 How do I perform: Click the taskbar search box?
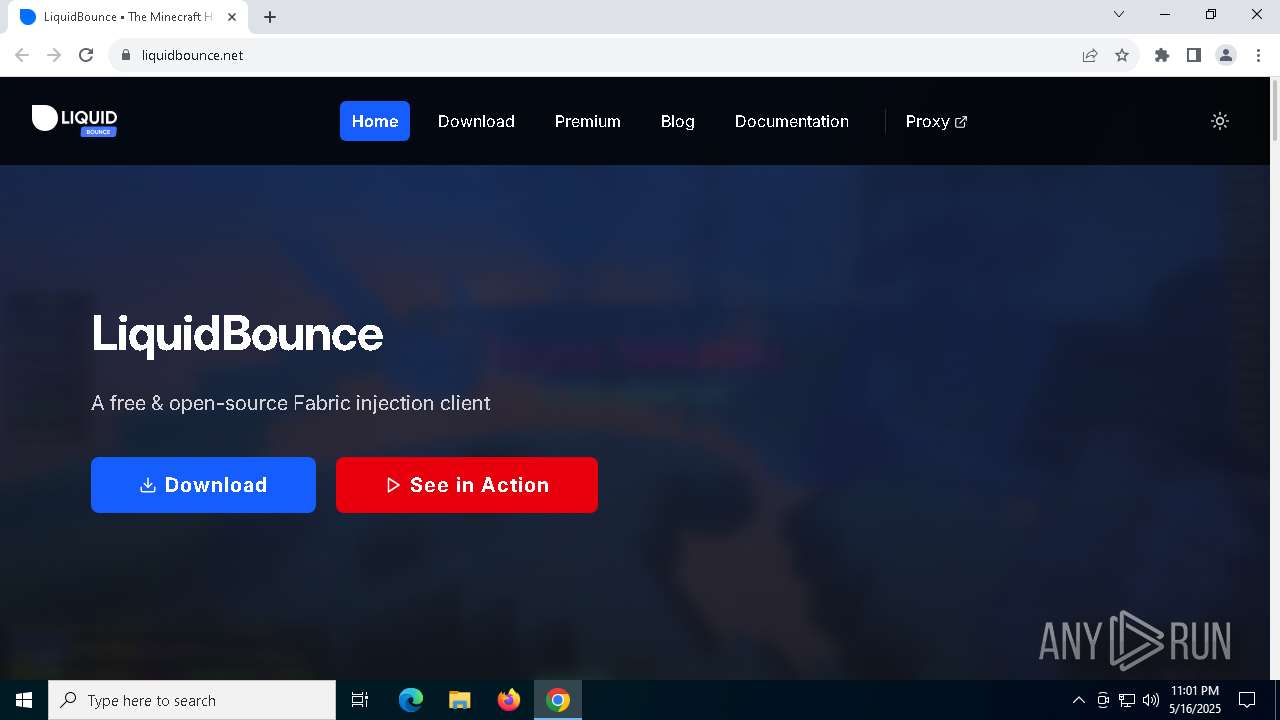point(192,700)
